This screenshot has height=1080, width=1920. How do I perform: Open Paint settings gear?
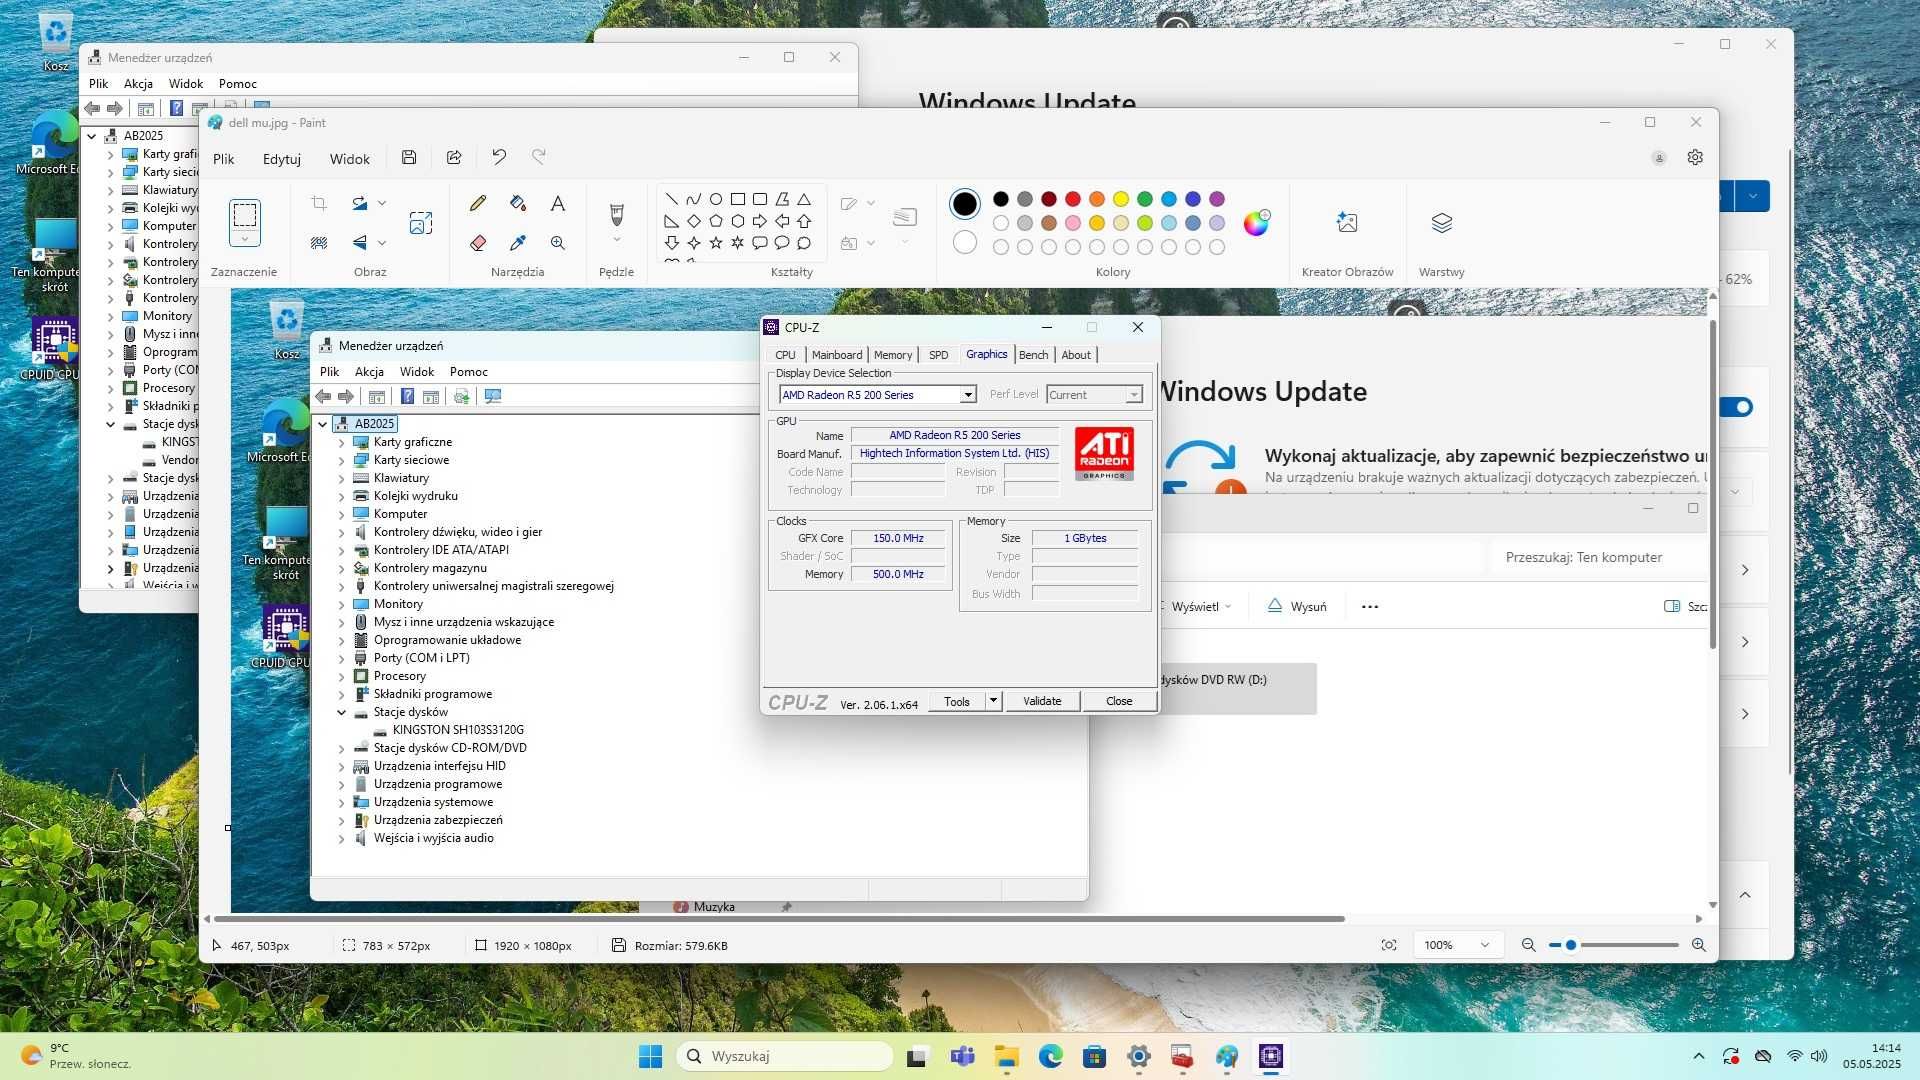(1695, 157)
